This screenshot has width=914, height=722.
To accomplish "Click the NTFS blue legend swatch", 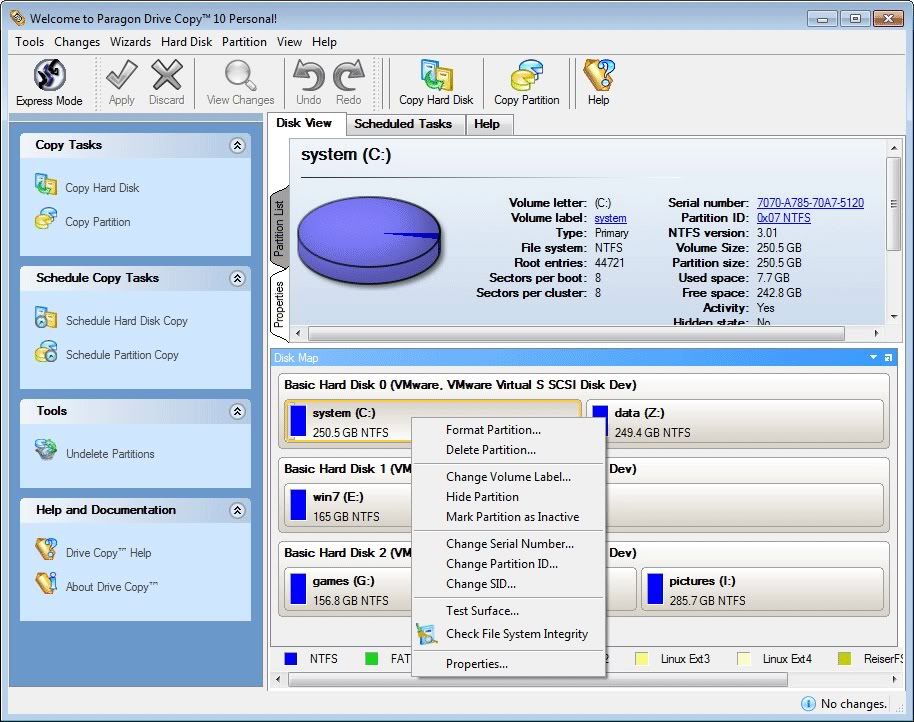I will [x=290, y=658].
